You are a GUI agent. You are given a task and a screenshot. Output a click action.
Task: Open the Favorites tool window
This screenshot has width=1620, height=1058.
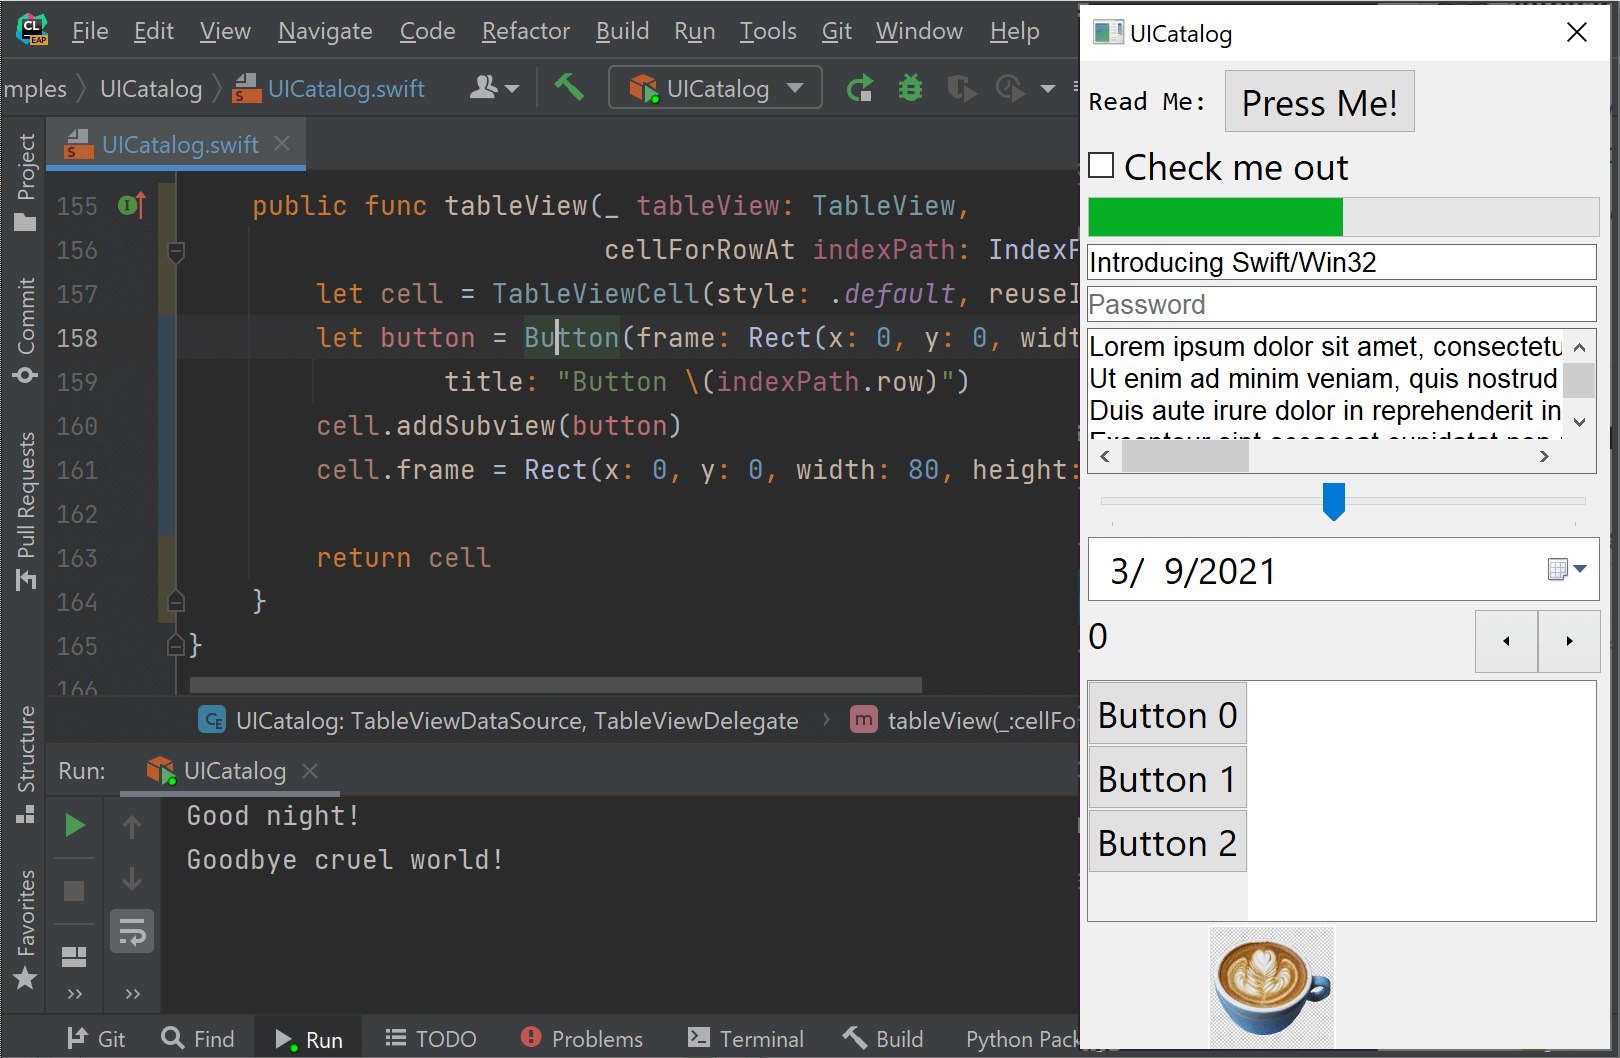point(25,929)
